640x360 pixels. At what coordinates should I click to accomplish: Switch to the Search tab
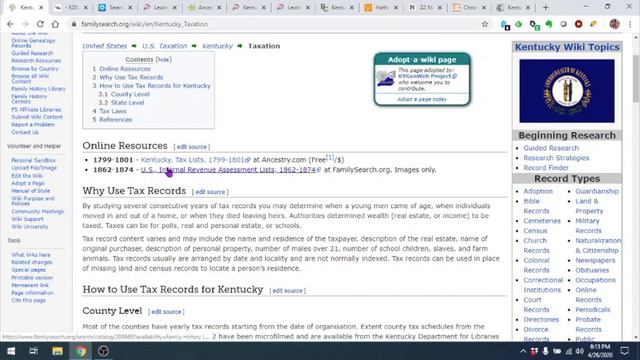[x=115, y=7]
